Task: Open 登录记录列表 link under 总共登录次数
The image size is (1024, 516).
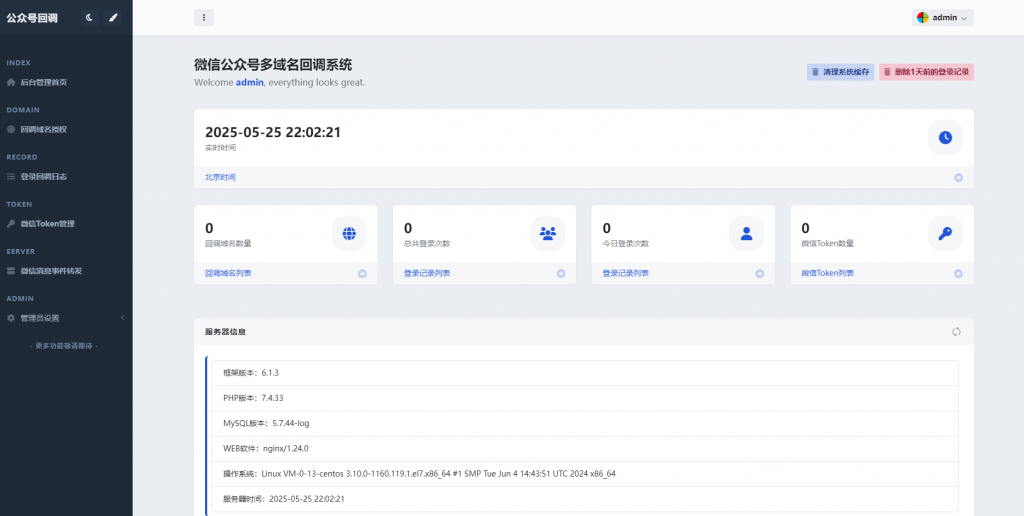Action: 426,273
